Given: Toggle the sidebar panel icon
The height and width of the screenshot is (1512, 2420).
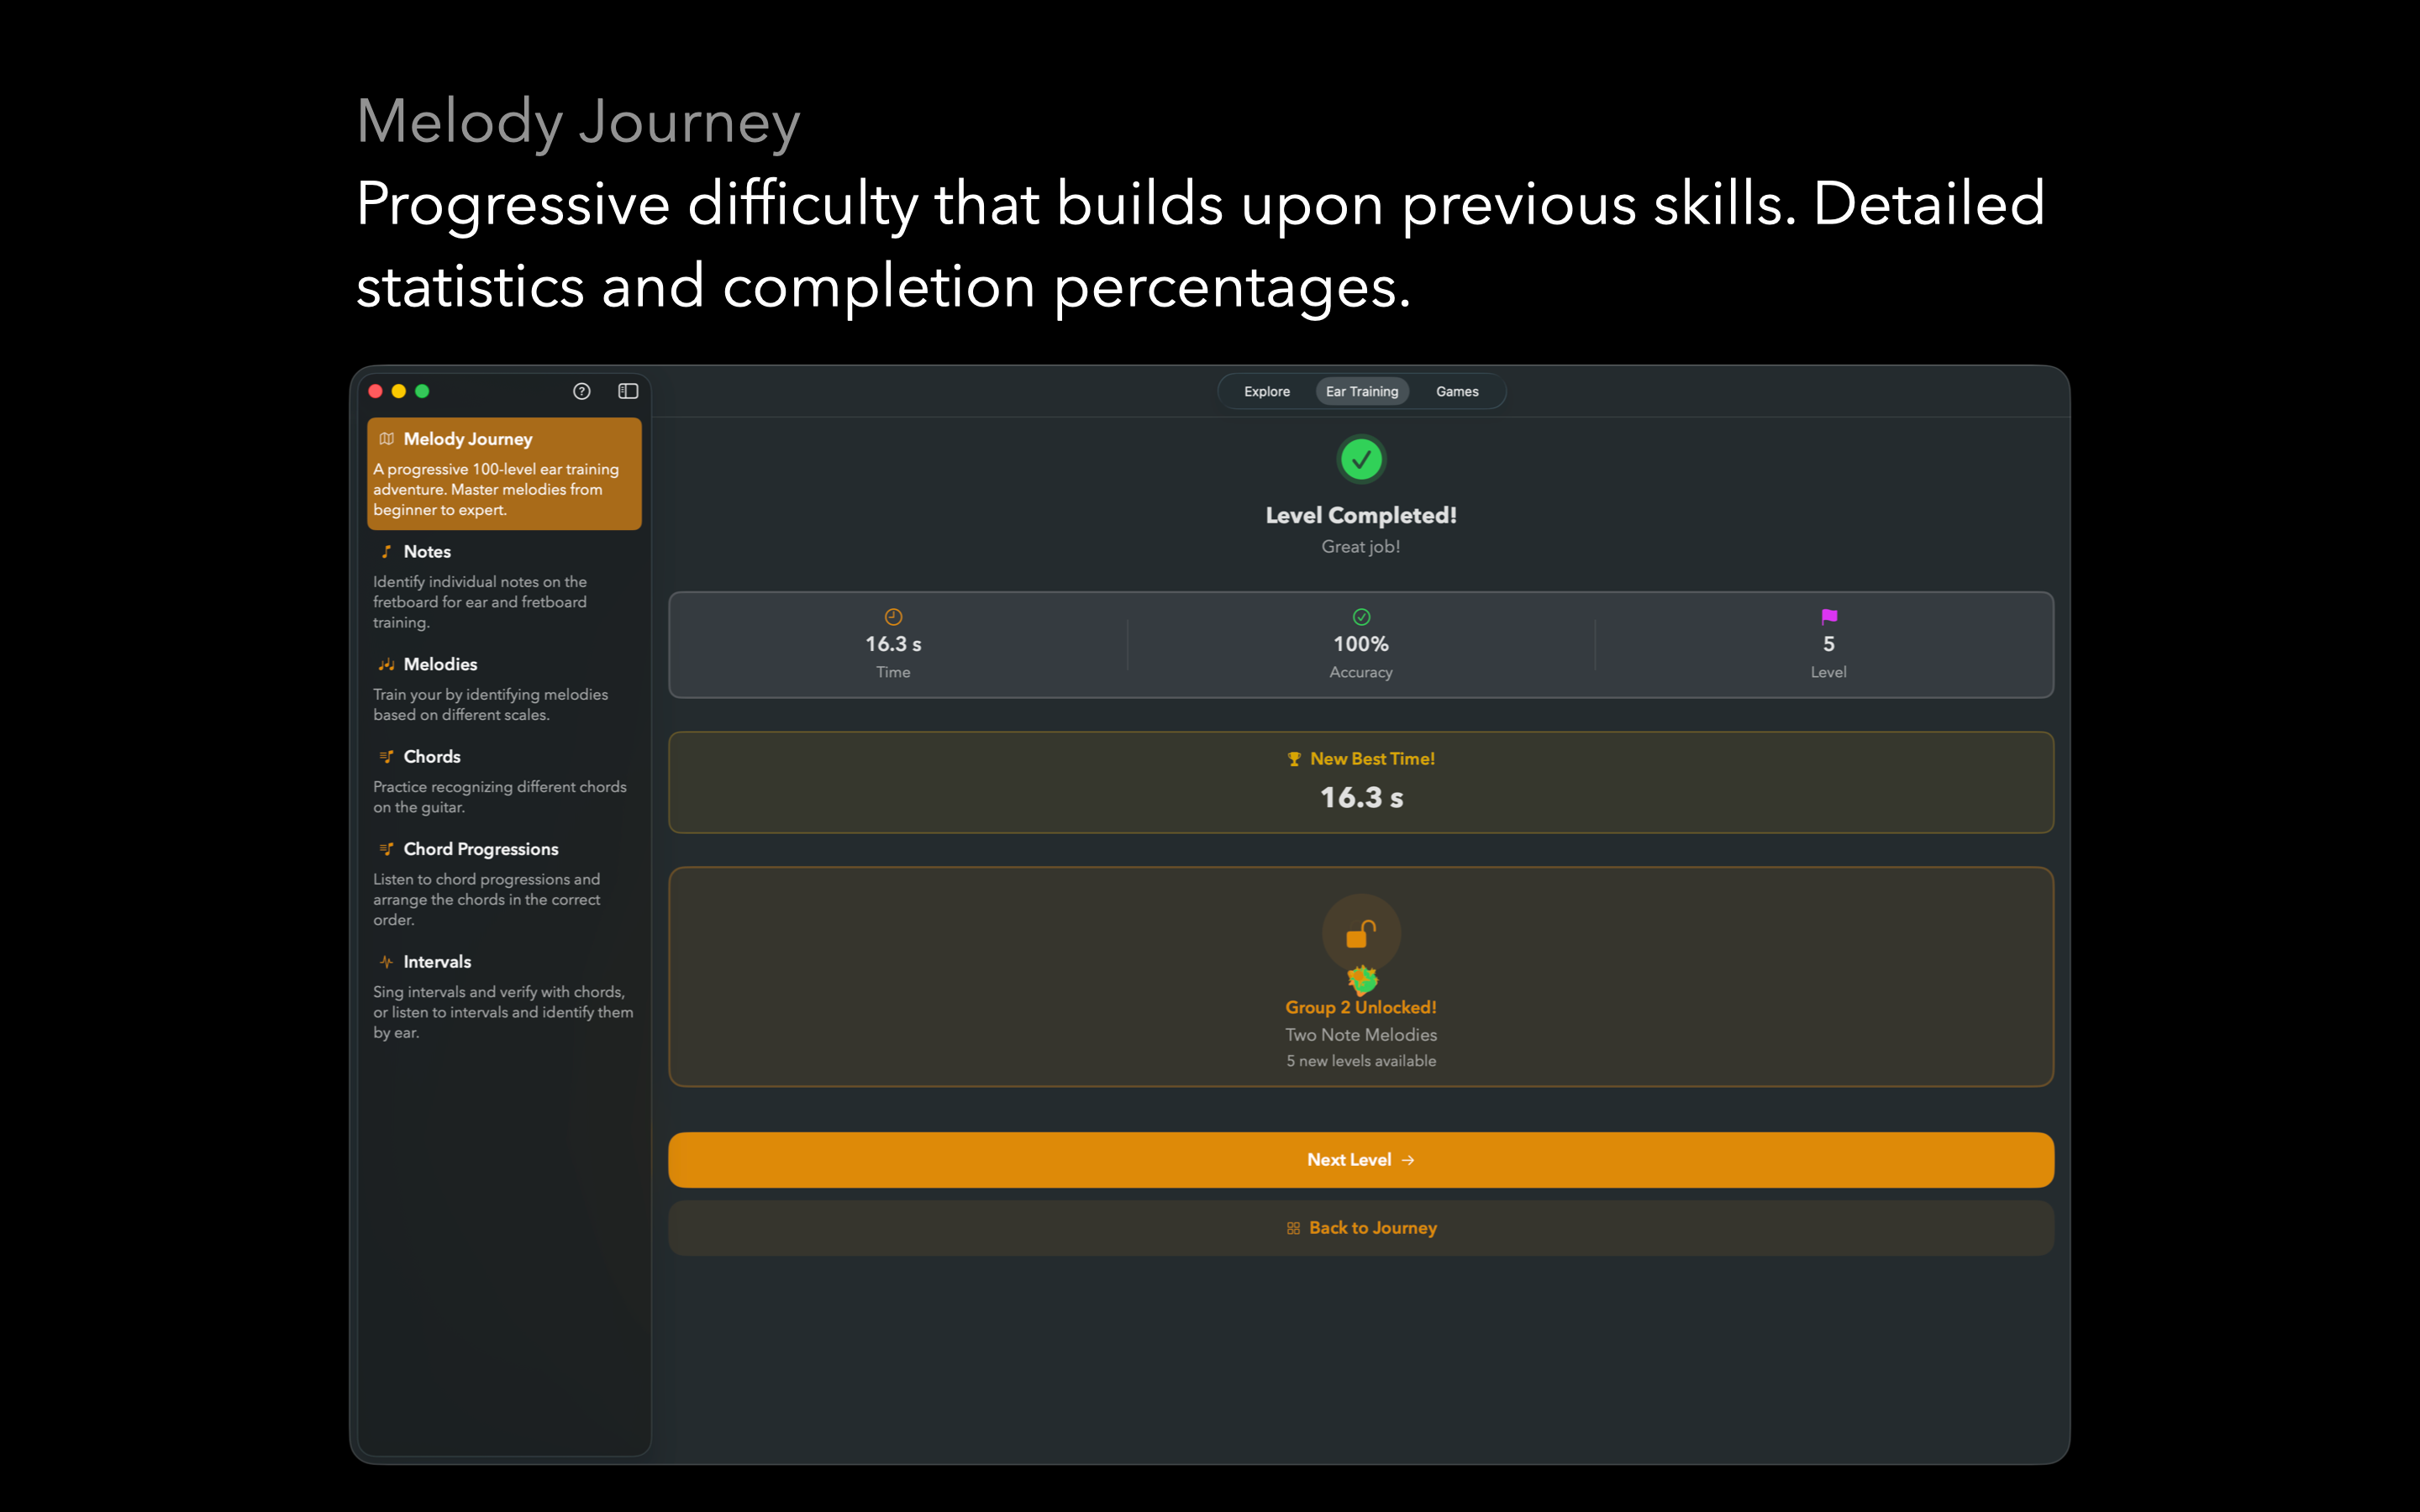Looking at the screenshot, I should (x=628, y=391).
